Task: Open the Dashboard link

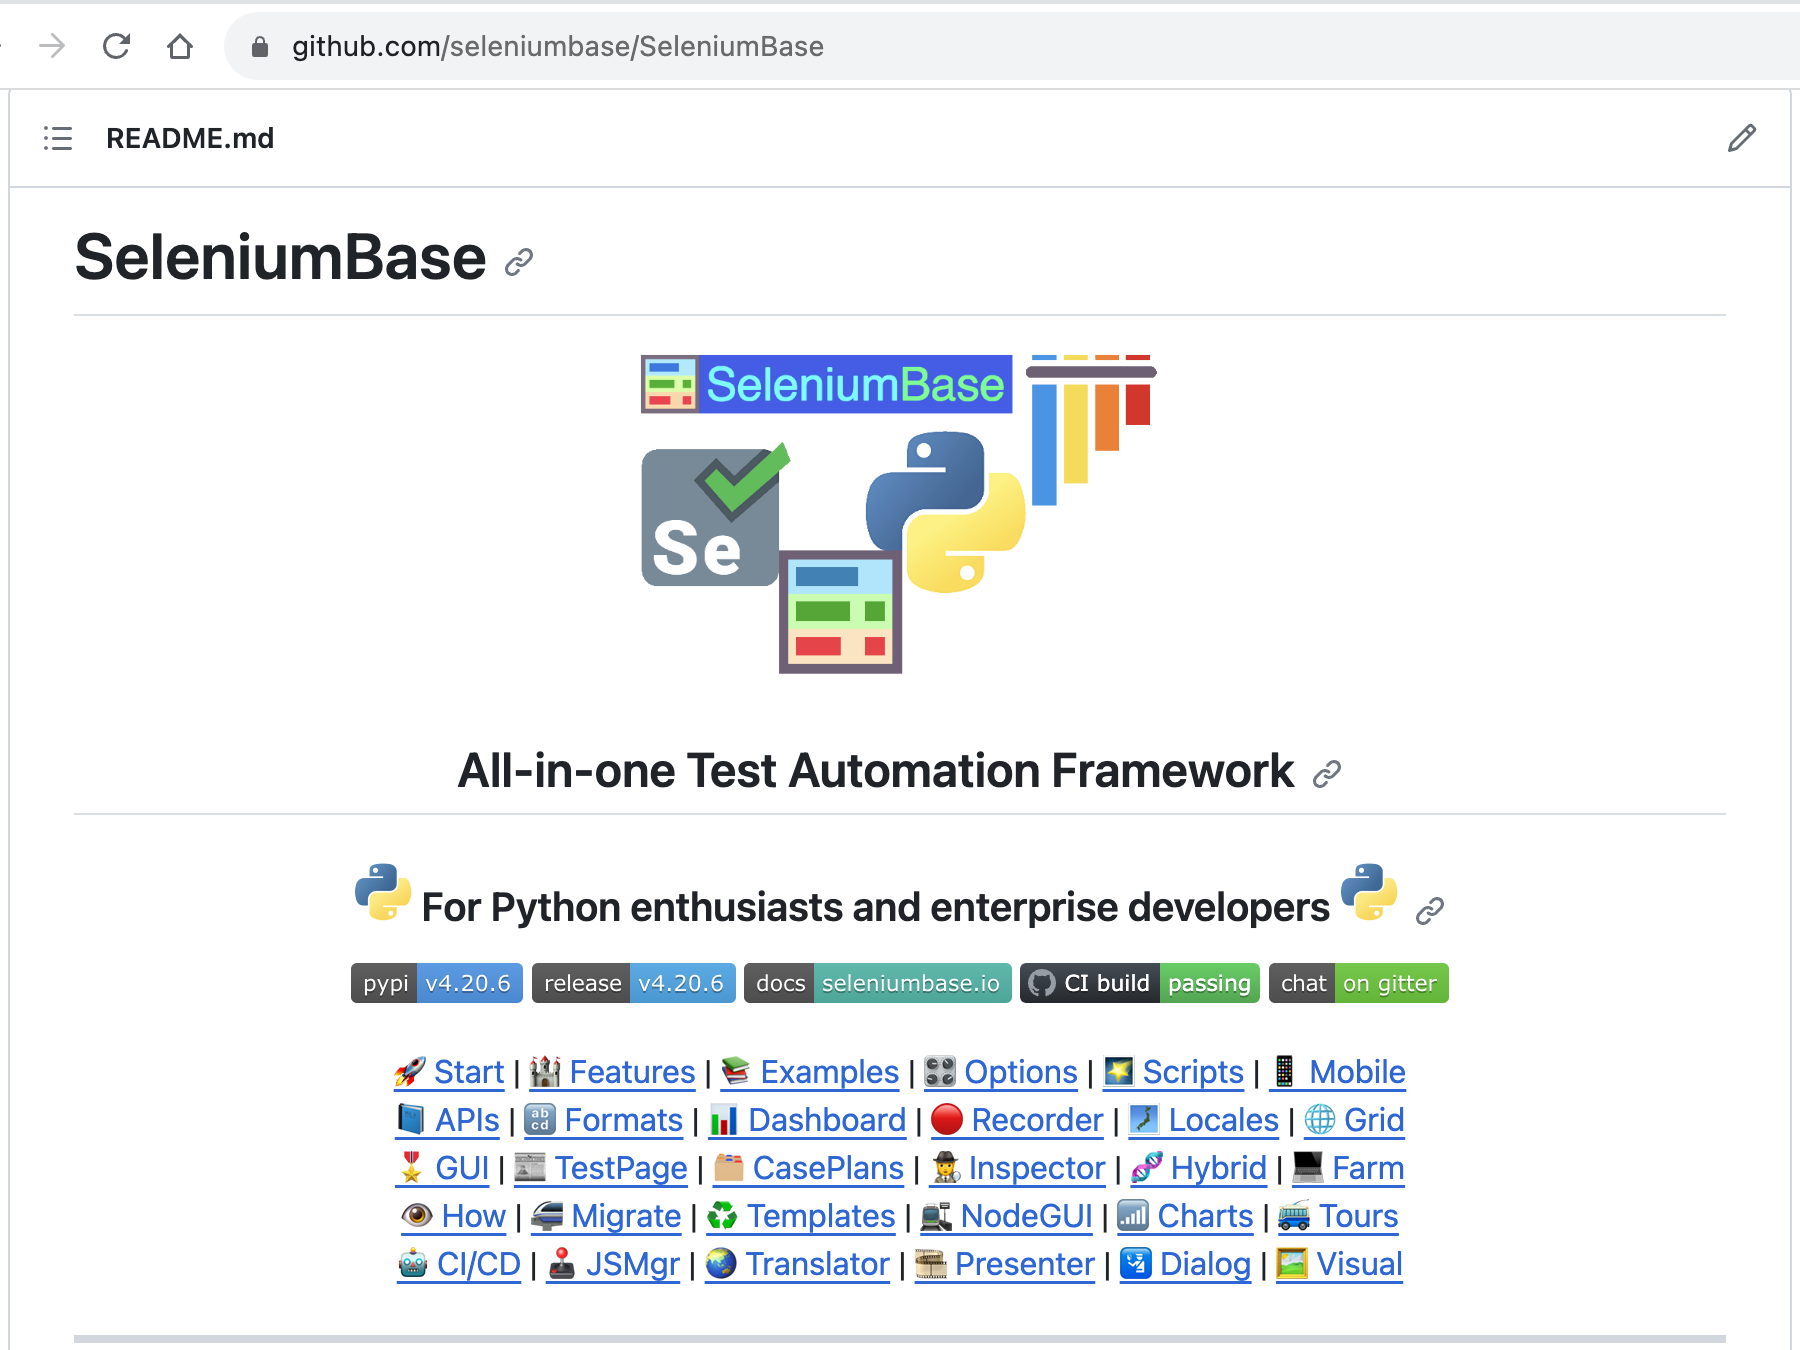Action: click(807, 1120)
